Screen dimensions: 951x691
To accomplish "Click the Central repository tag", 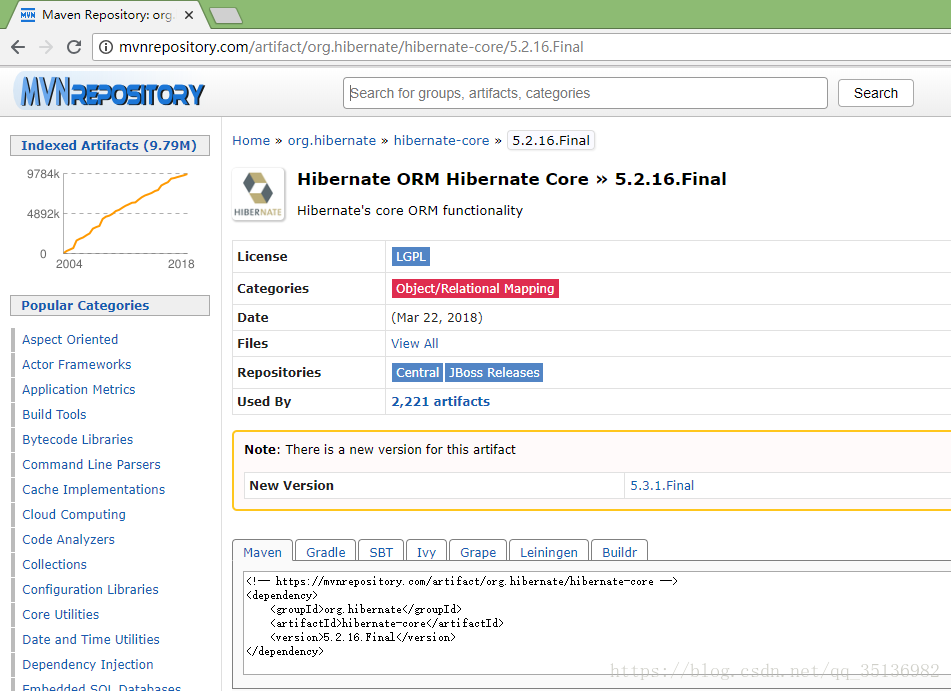I will coord(417,372).
